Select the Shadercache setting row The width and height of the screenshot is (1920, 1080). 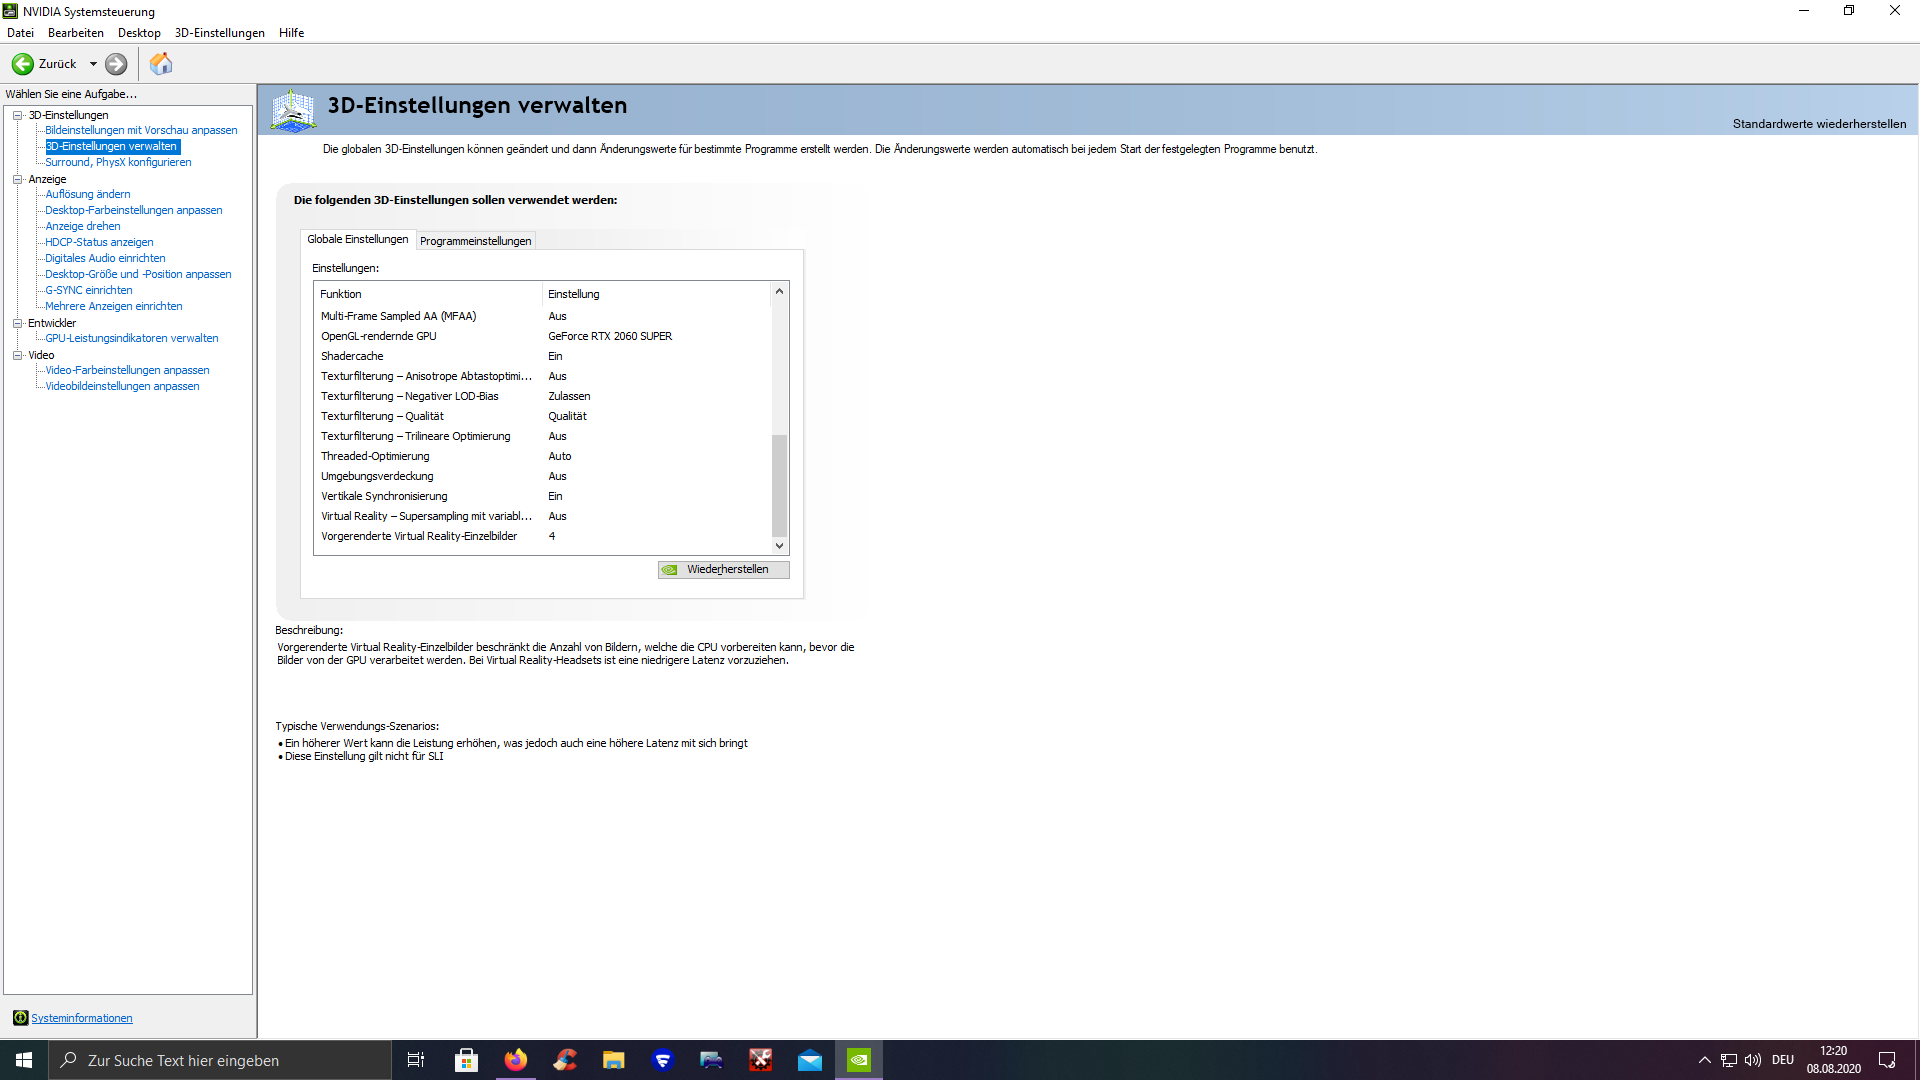coord(543,356)
